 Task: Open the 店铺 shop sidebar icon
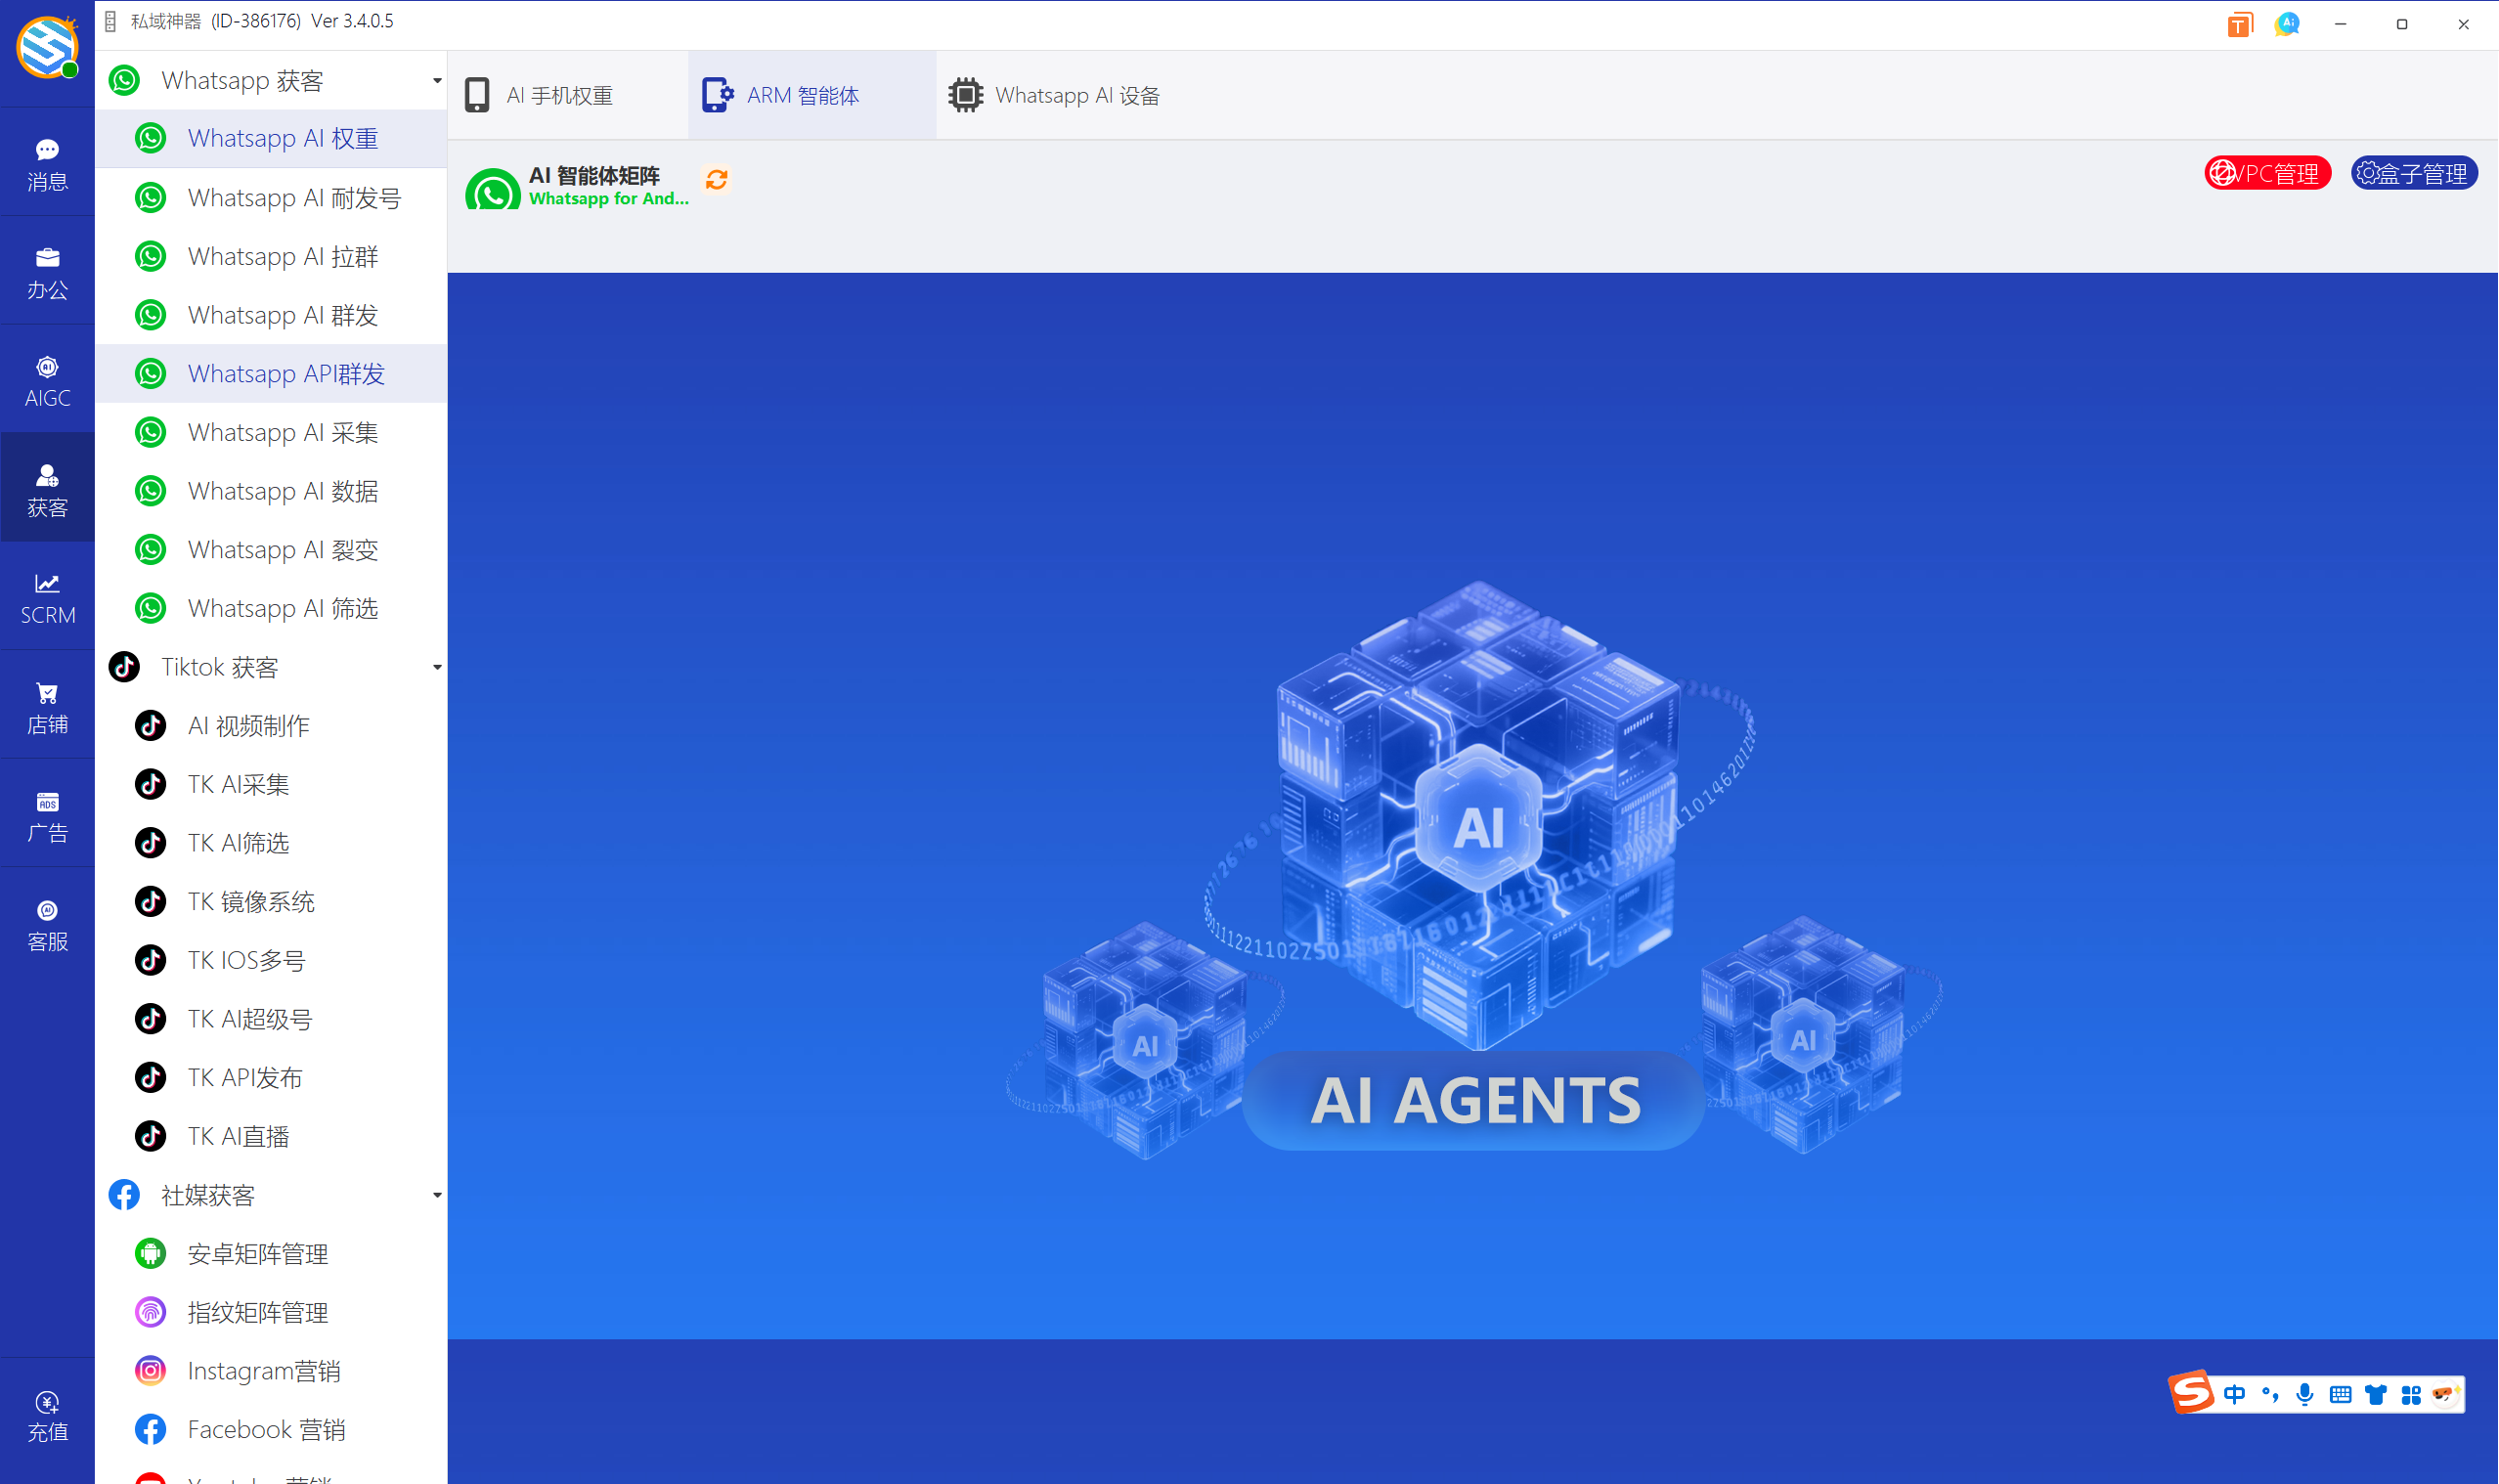47,707
